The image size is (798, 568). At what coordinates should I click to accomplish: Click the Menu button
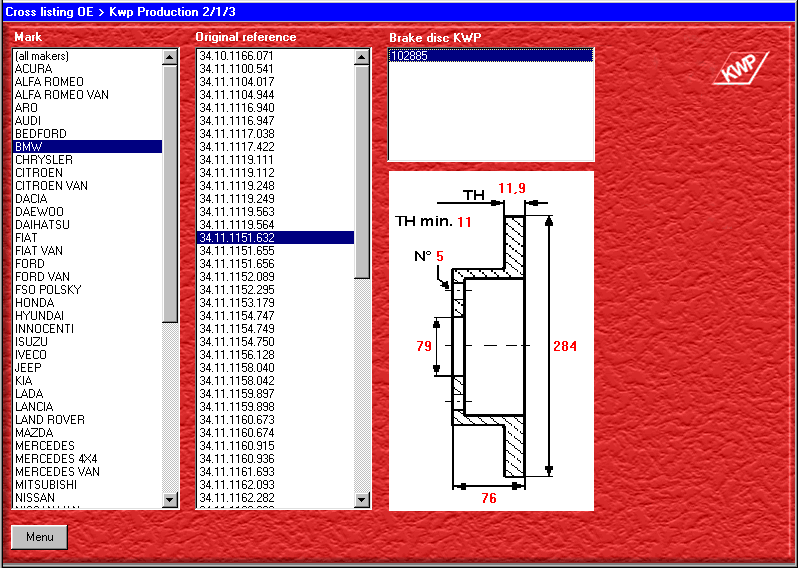tap(39, 537)
